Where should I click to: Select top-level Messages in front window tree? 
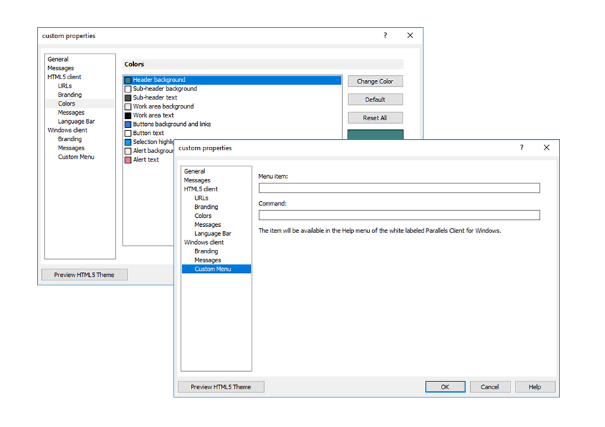click(x=197, y=180)
